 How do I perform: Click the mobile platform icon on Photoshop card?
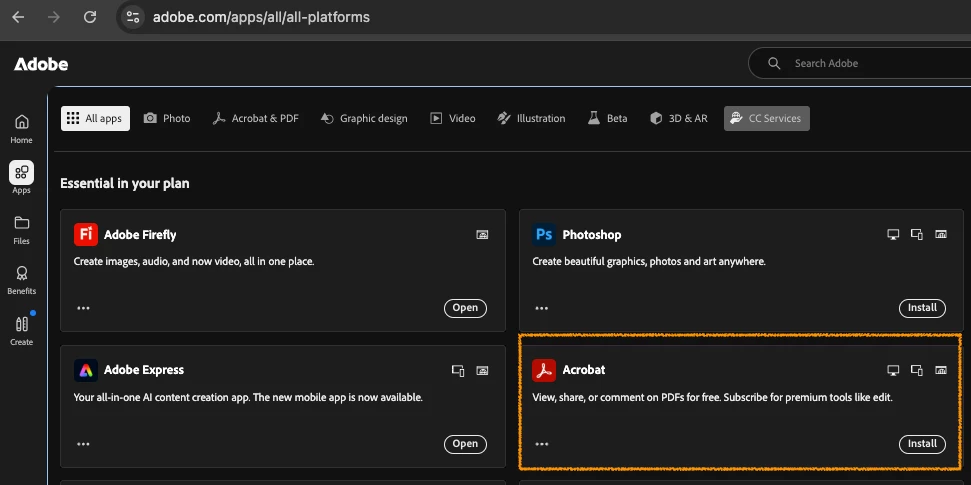coord(917,234)
